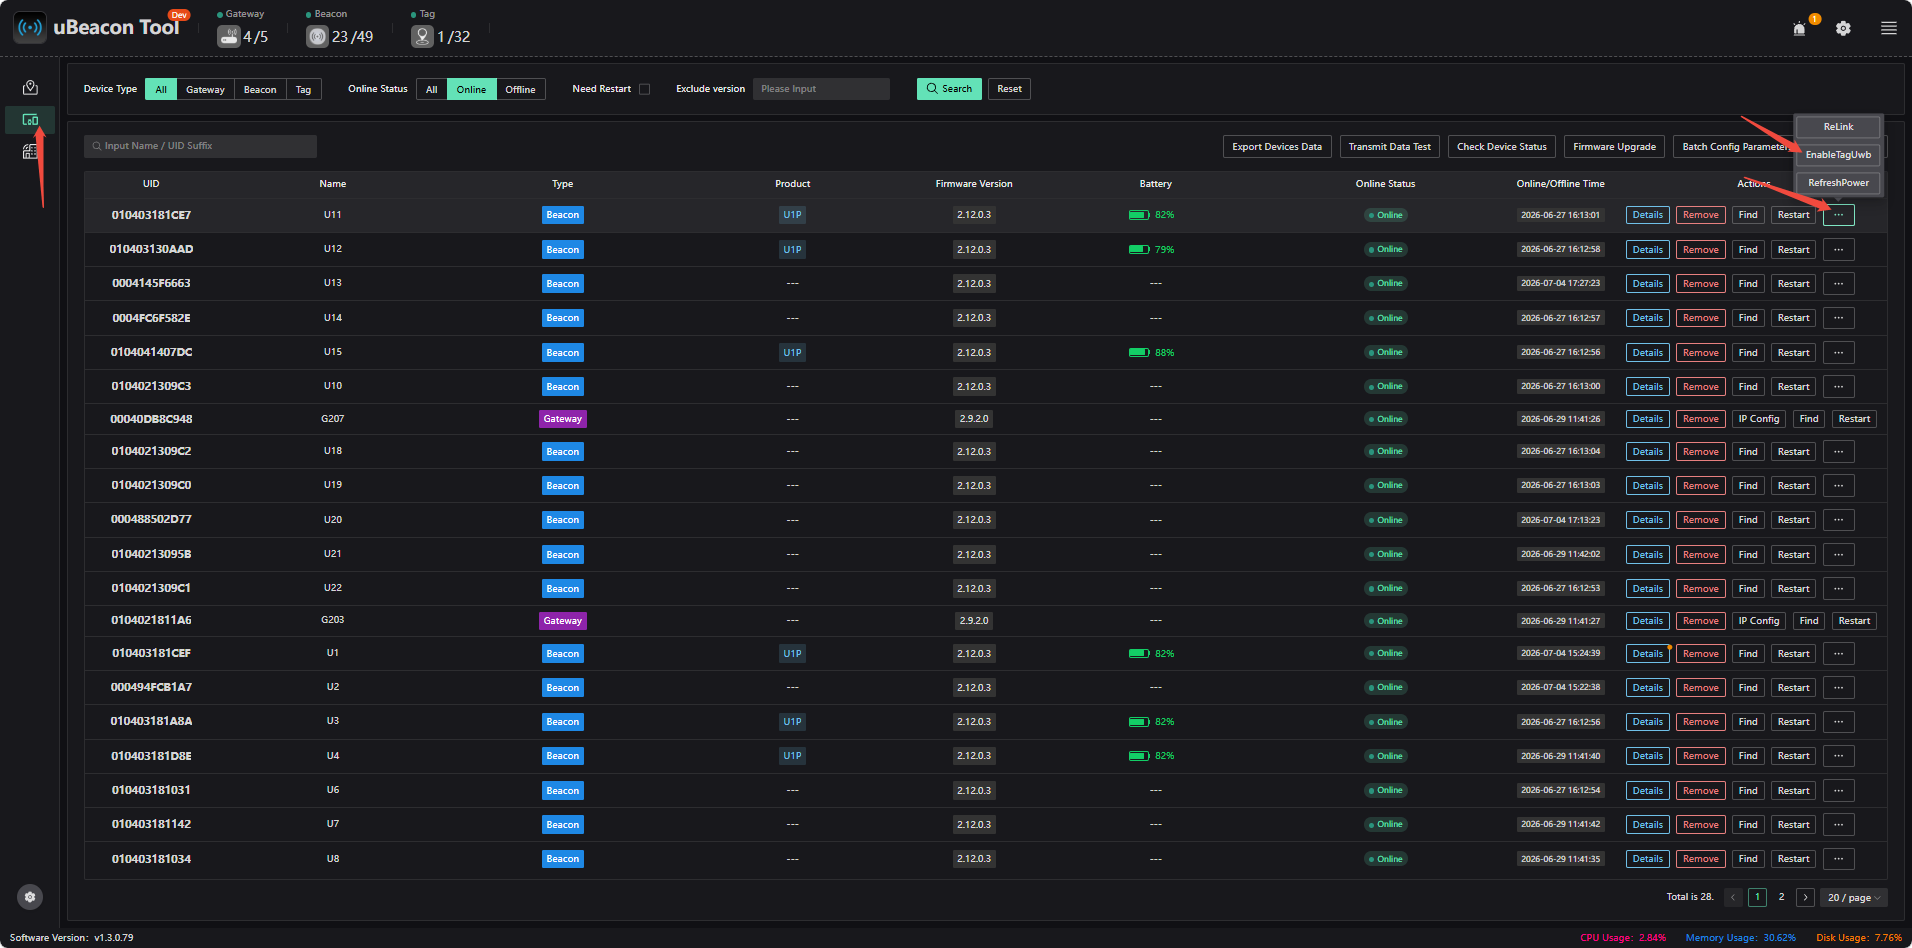
Task: Open the bottom-left sidebar settings gear
Action: click(x=30, y=897)
